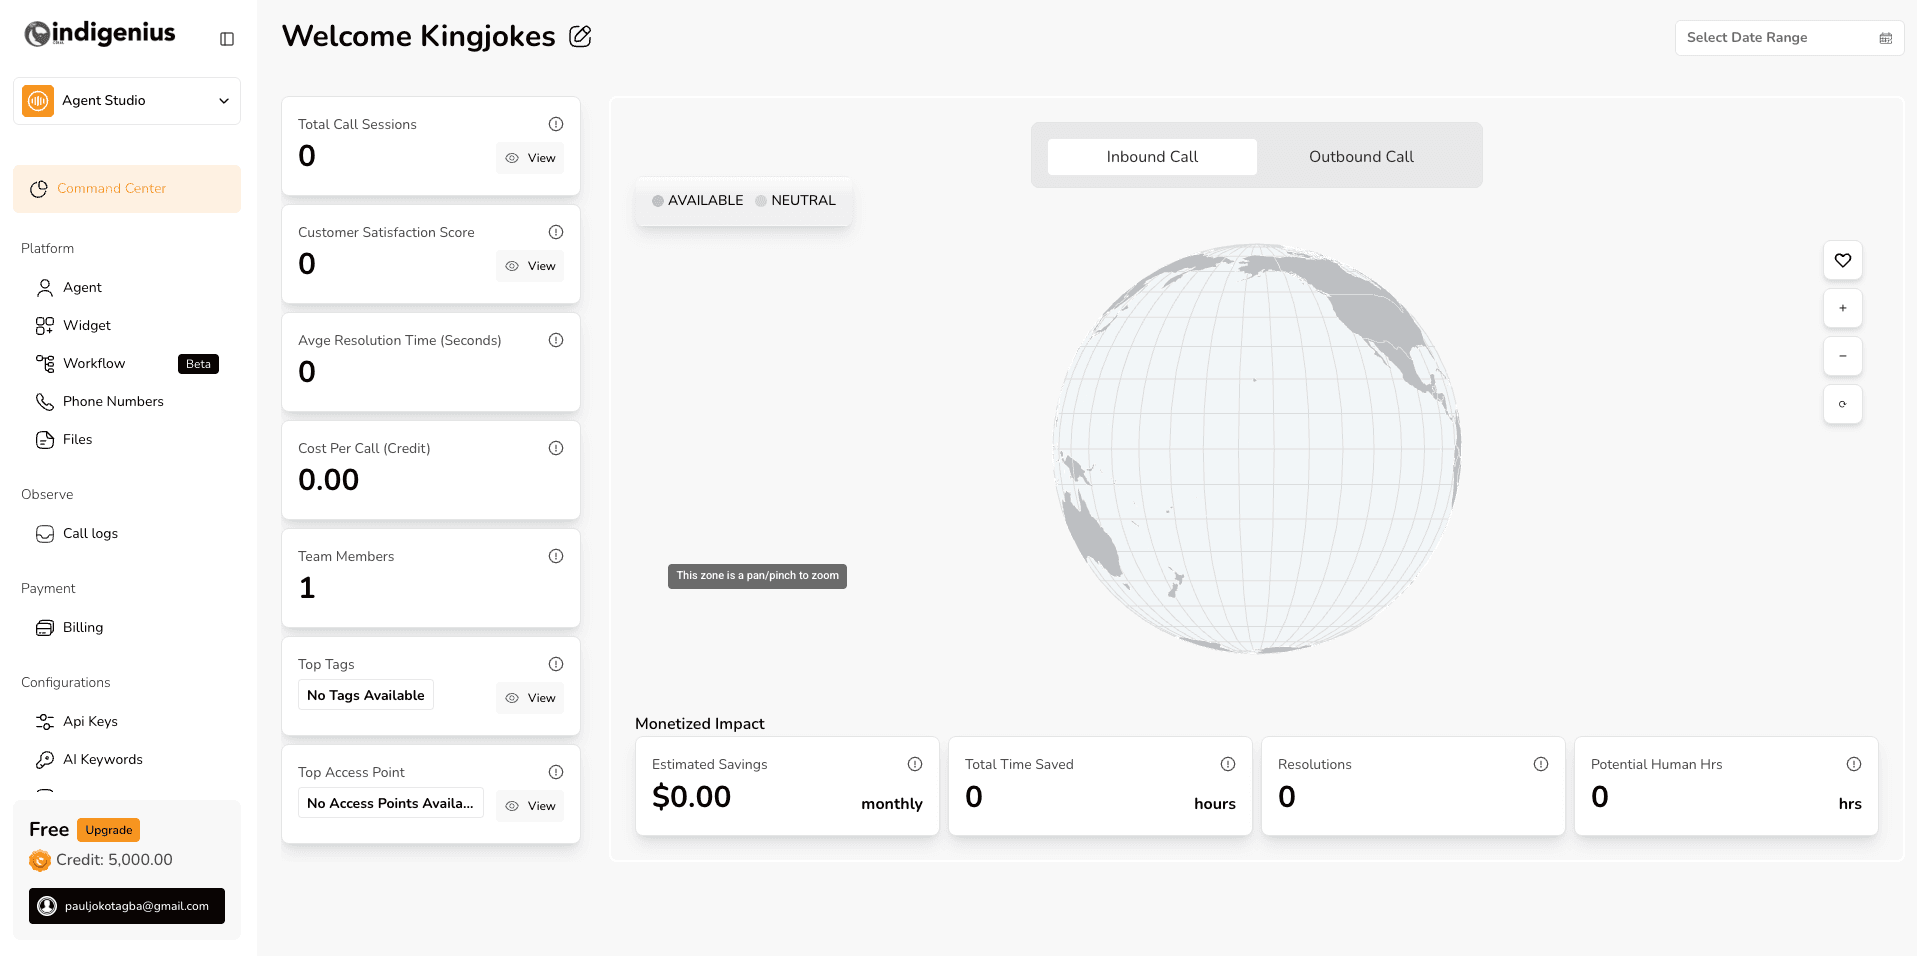Screen dimensions: 1917x956
Task: Open the Select Date Range picker
Action: (1789, 38)
